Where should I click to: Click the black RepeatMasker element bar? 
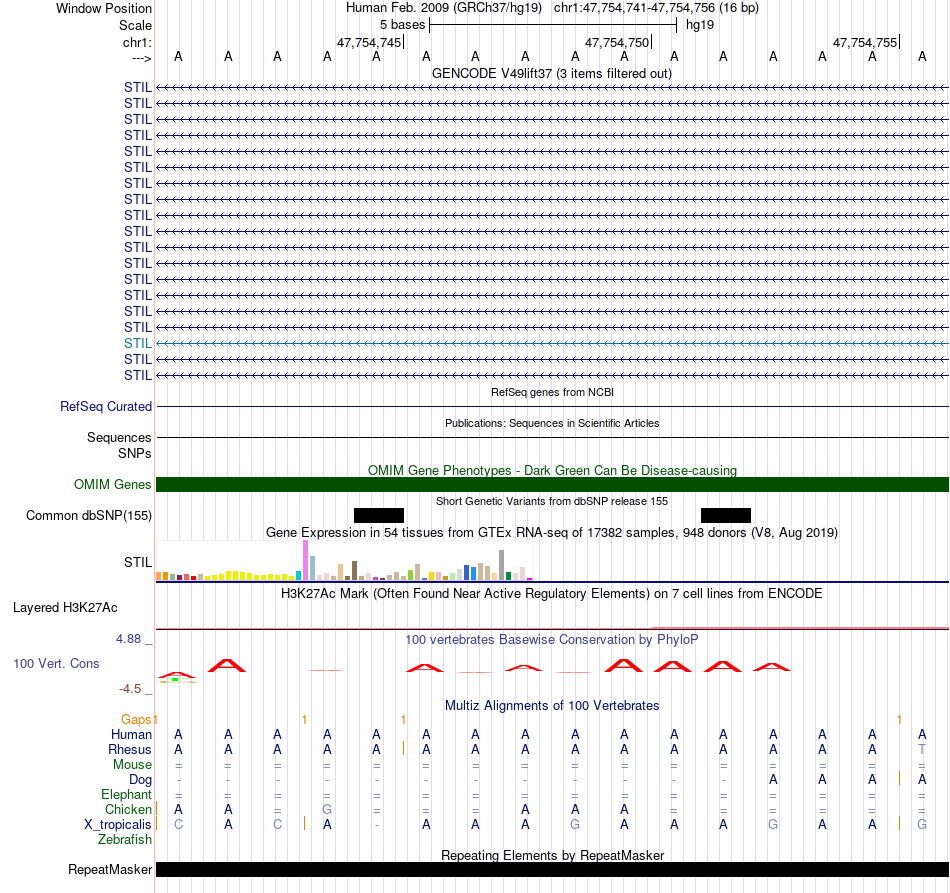click(x=552, y=869)
